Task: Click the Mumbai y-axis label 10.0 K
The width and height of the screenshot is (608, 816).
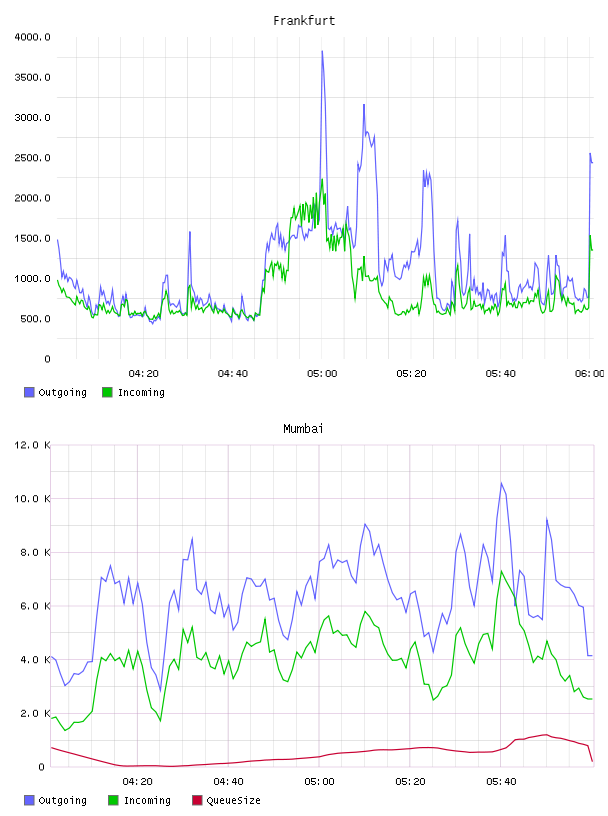Action: [32, 499]
